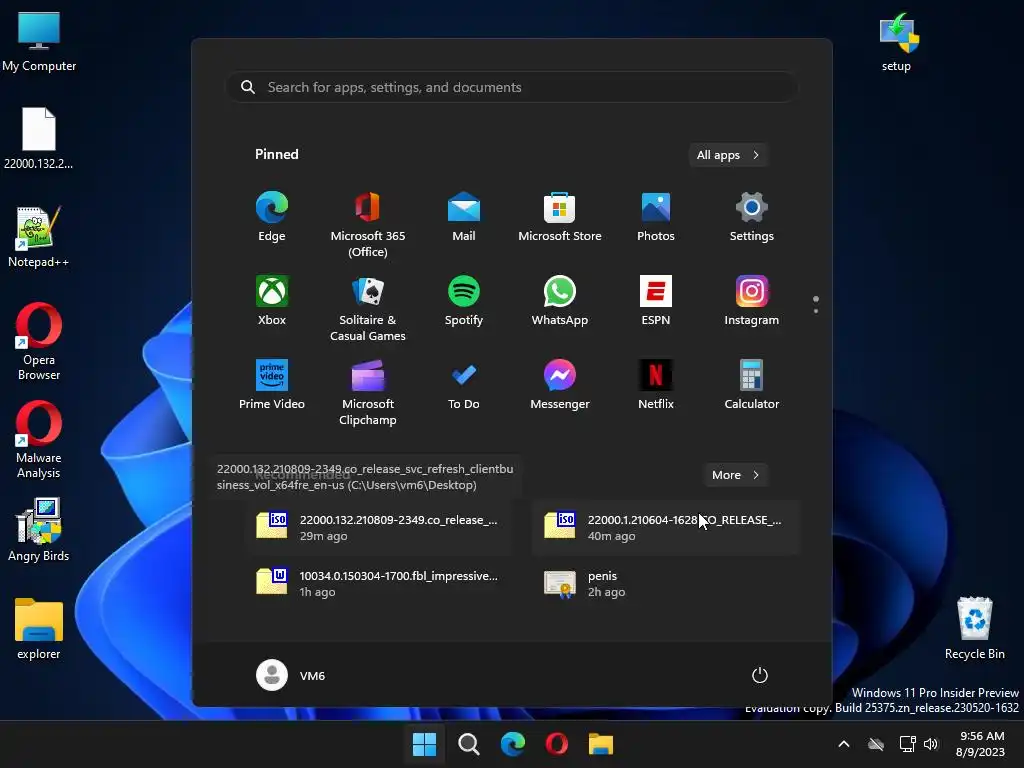Click the OneDrive tray icon
The height and width of the screenshot is (768, 1024).
pyautogui.click(x=876, y=744)
